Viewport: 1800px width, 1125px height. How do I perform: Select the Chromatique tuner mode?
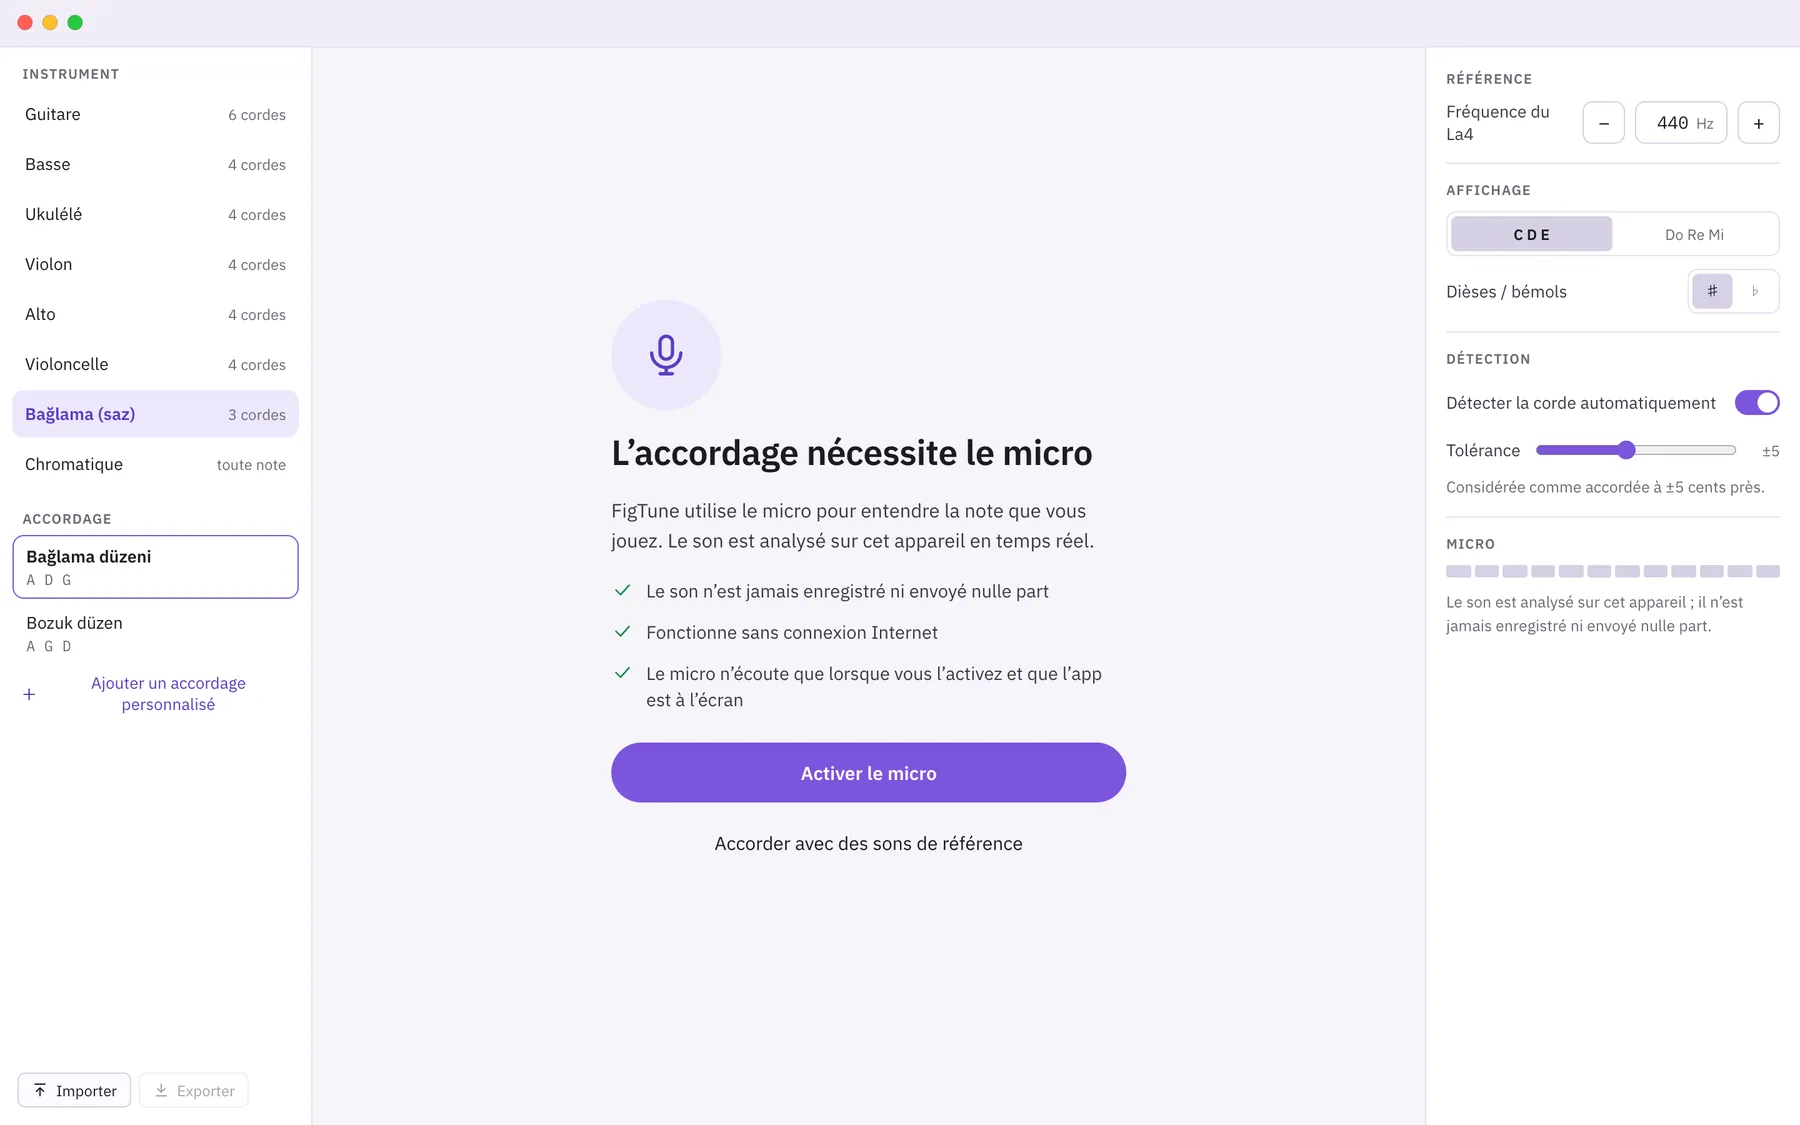(x=155, y=464)
